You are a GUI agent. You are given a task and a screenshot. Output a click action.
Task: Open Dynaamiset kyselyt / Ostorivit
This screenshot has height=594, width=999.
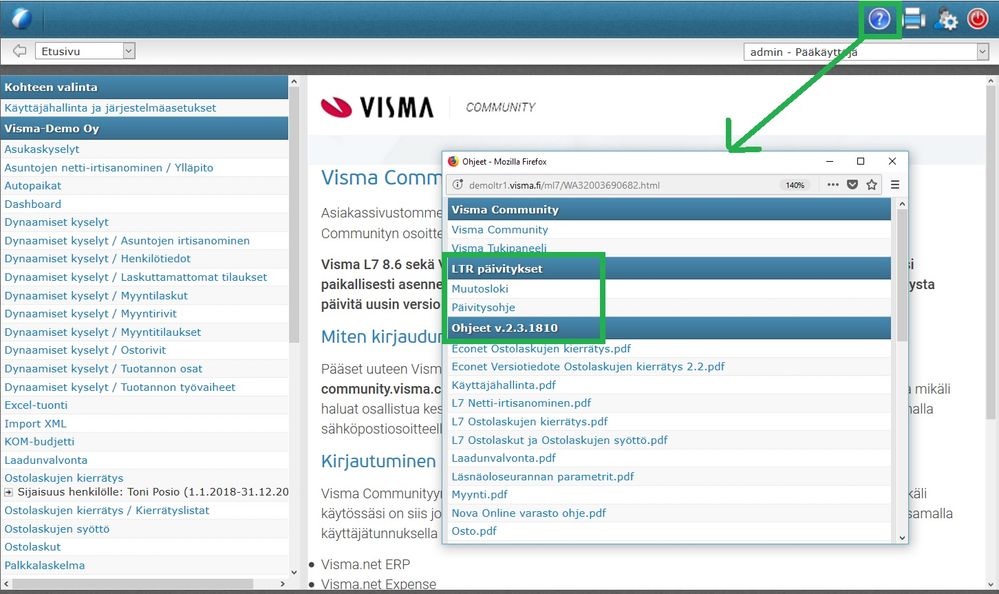point(85,350)
